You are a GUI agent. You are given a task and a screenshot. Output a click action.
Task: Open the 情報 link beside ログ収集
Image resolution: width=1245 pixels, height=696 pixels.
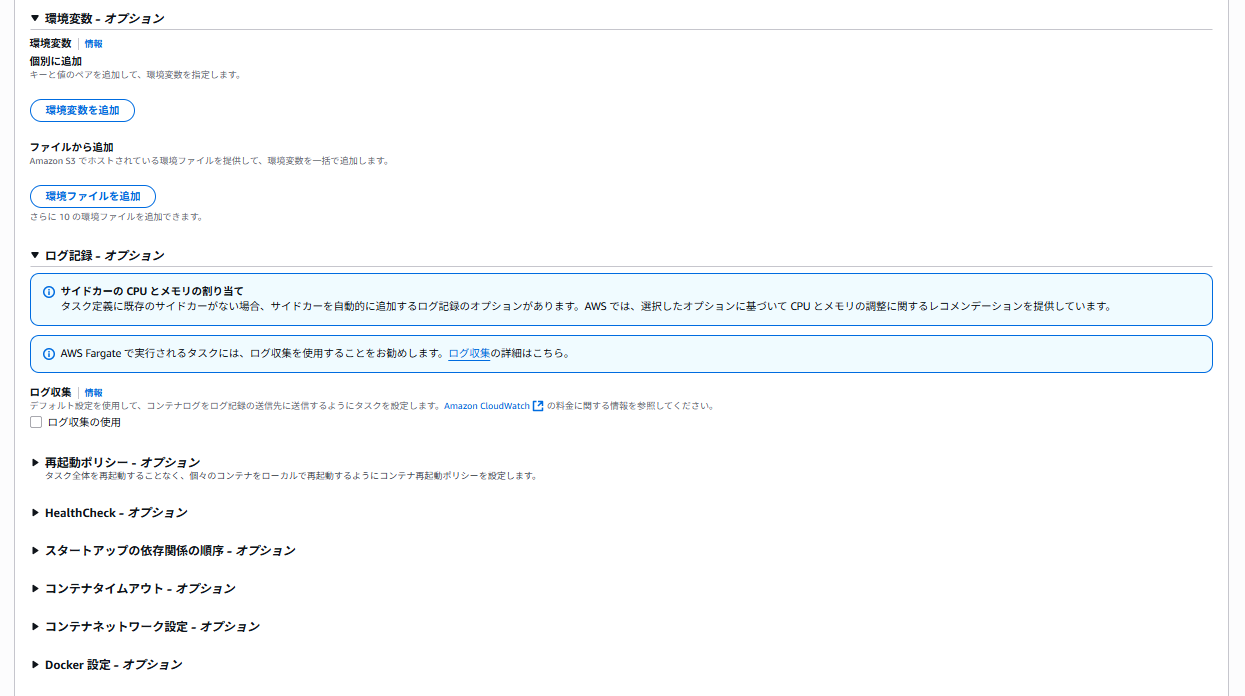[x=93, y=393]
